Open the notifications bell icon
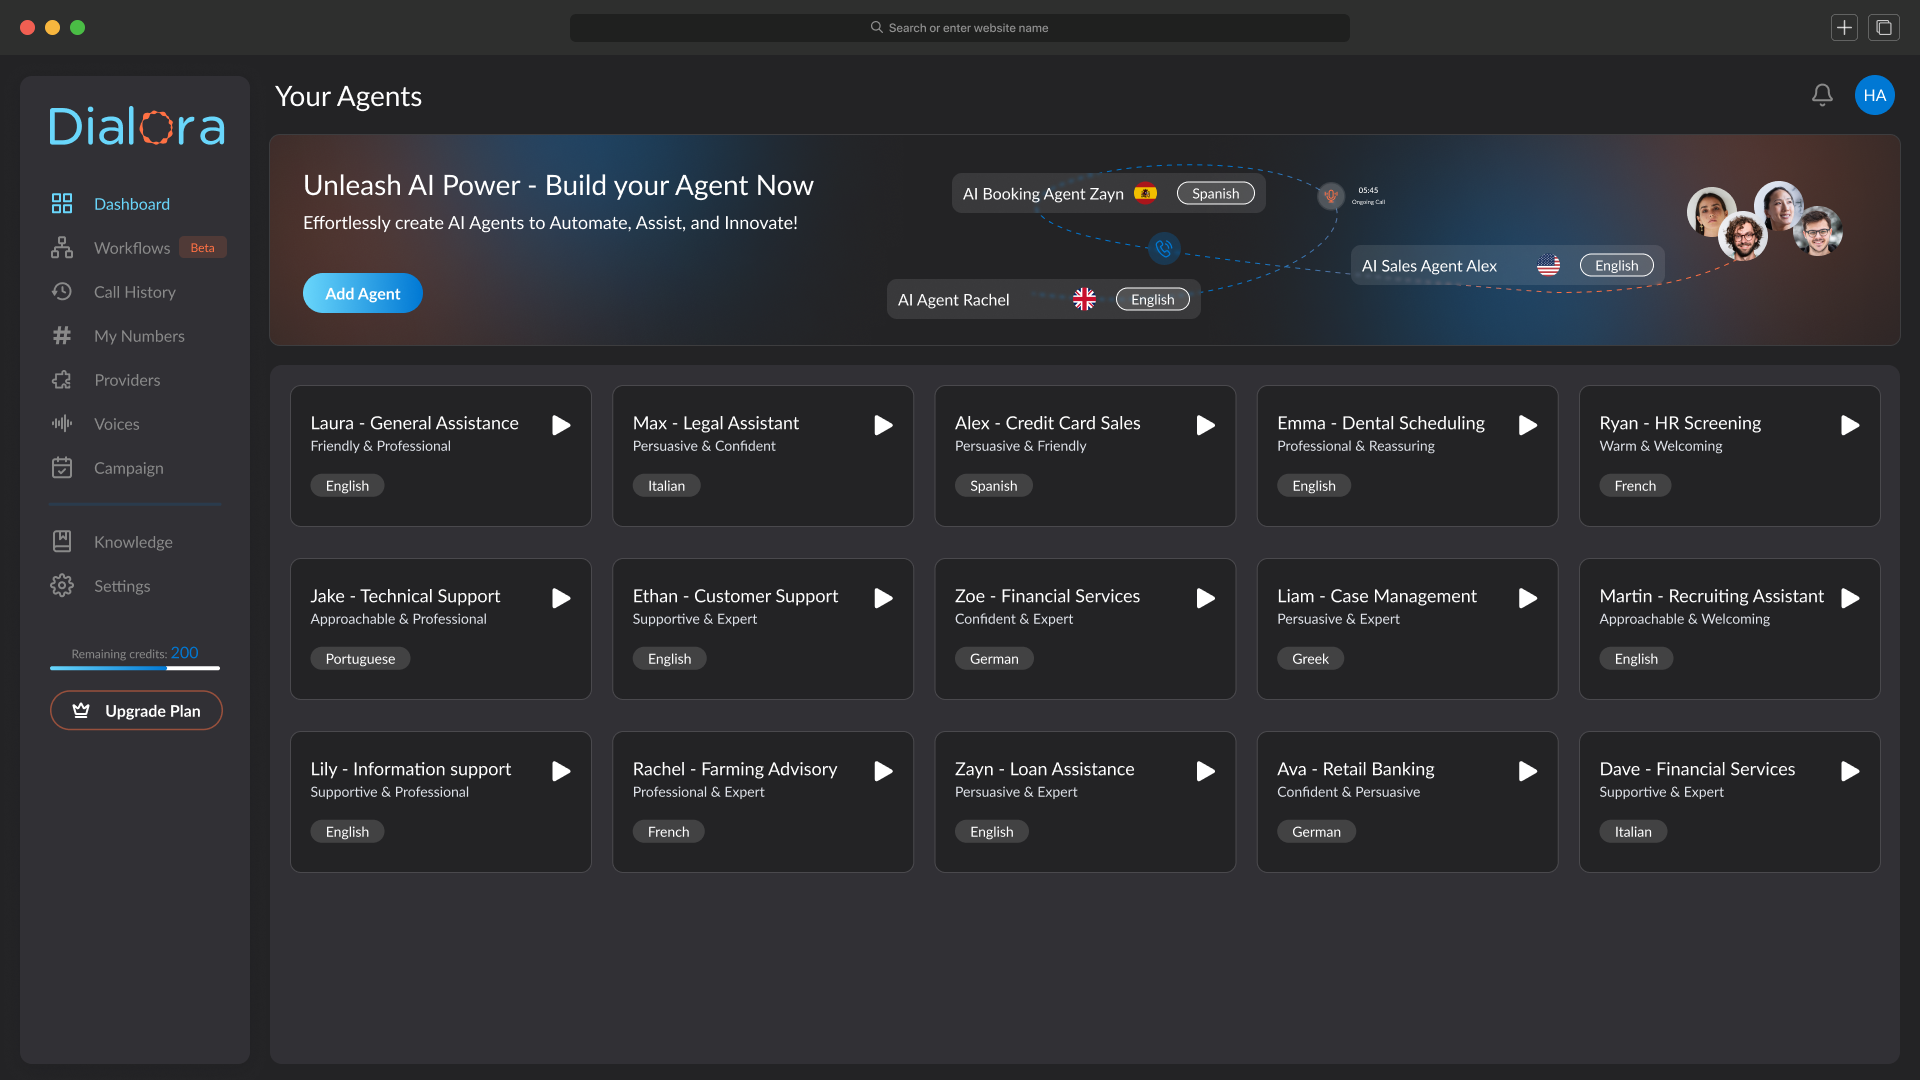The width and height of the screenshot is (1920, 1080). [1822, 95]
